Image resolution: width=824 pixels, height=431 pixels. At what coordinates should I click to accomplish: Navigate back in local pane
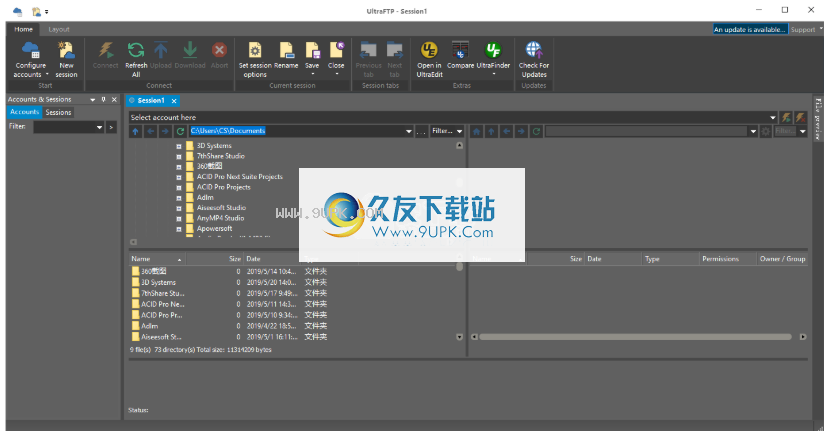150,131
